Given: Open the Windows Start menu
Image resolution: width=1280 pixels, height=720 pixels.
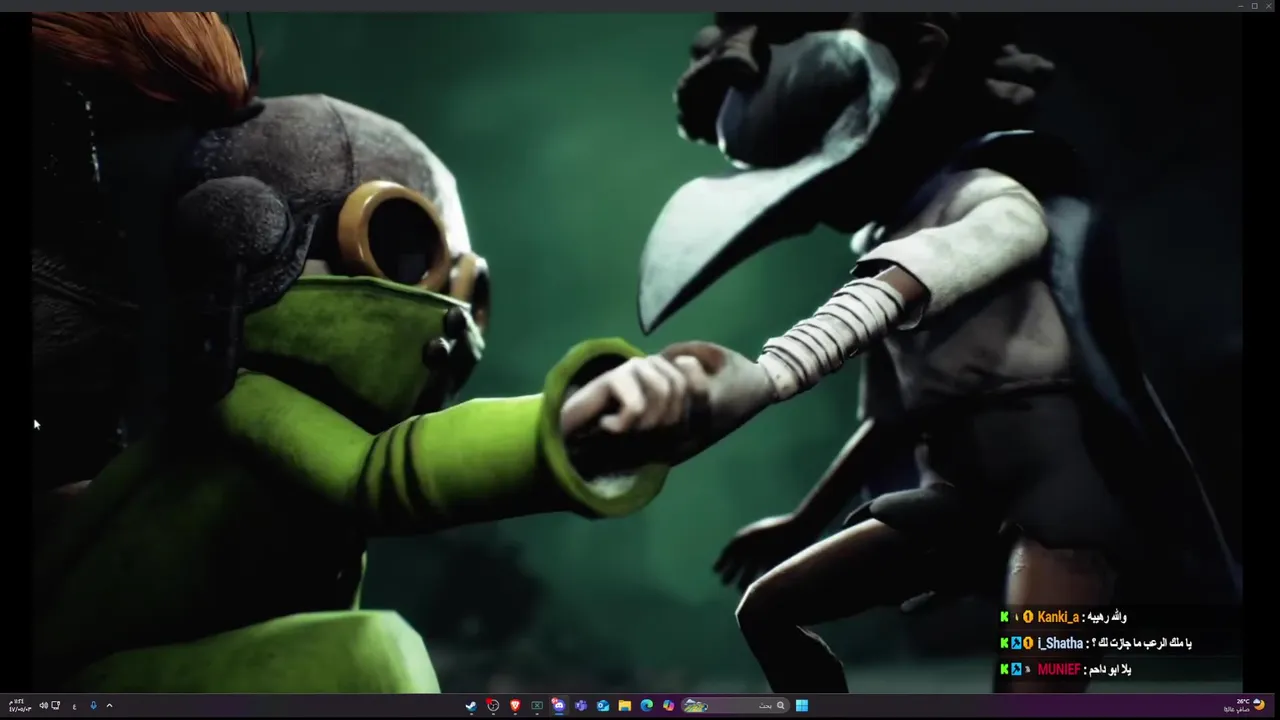Looking at the screenshot, I should 802,706.
